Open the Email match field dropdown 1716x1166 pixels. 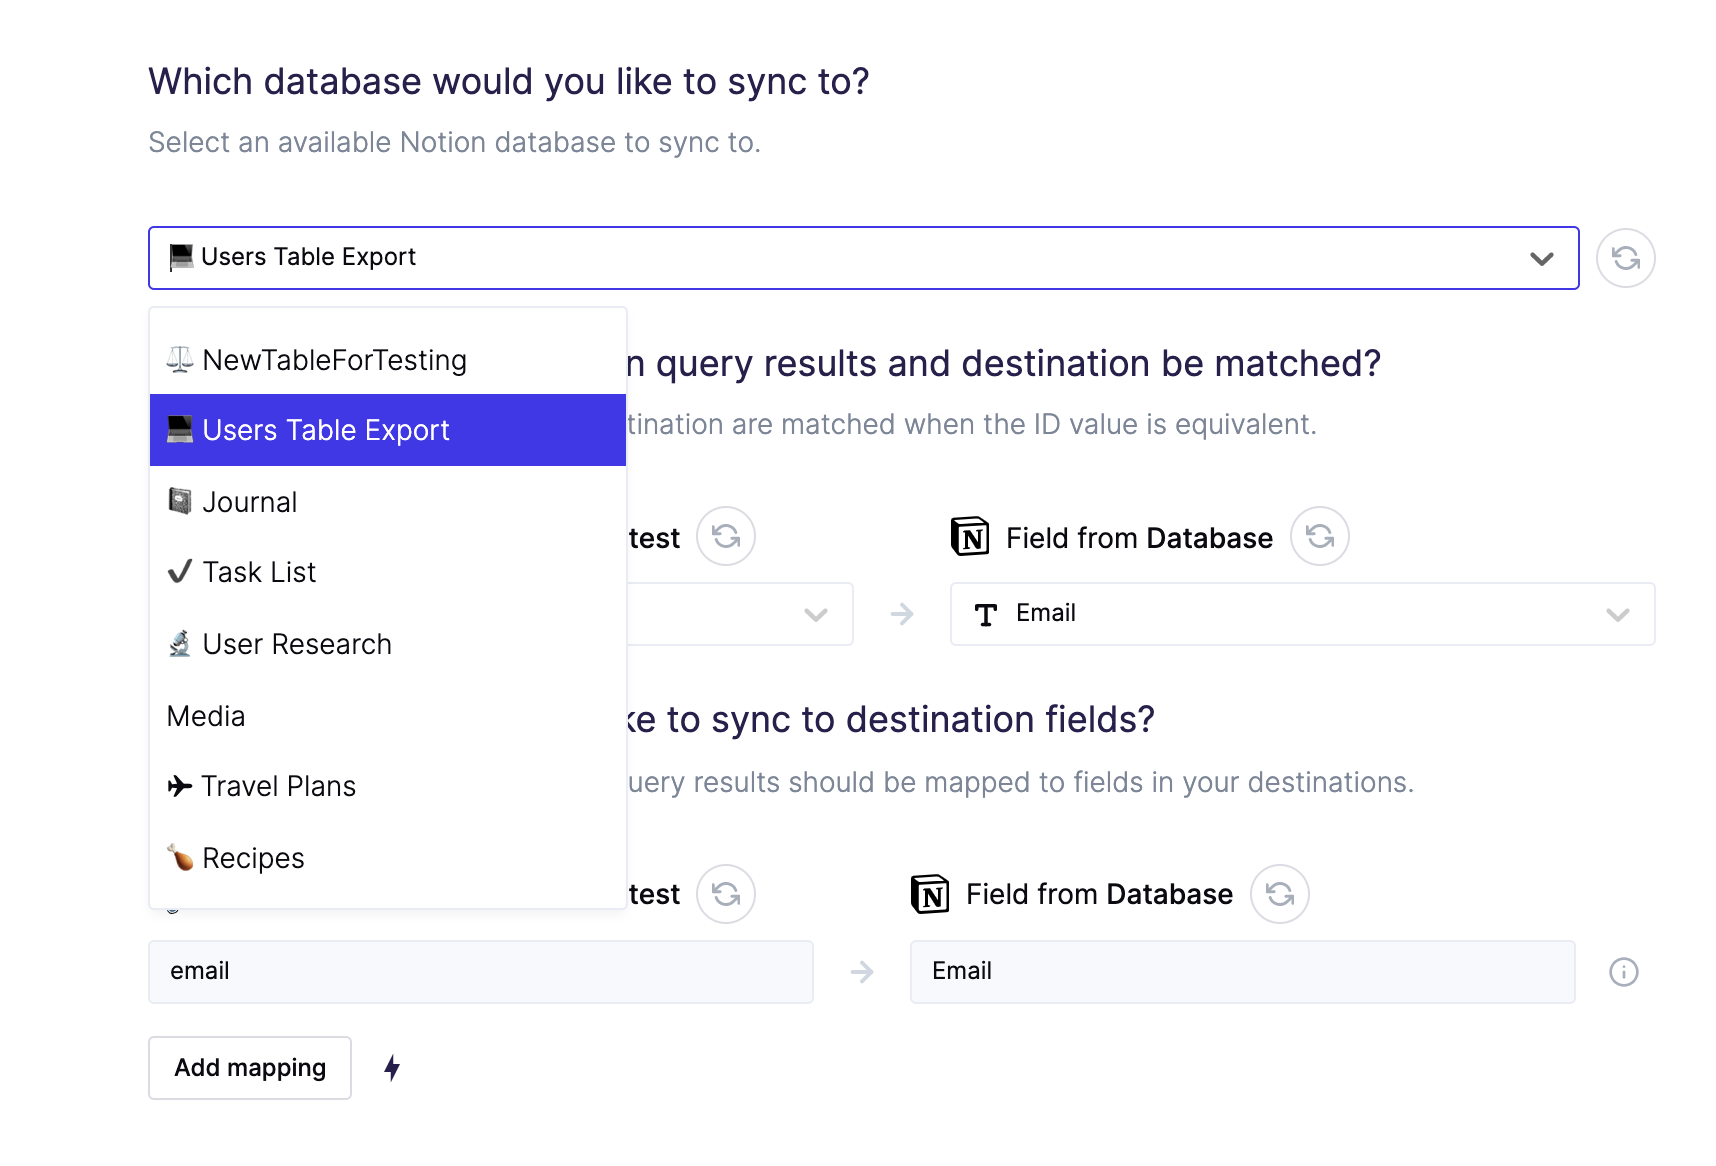[1302, 614]
